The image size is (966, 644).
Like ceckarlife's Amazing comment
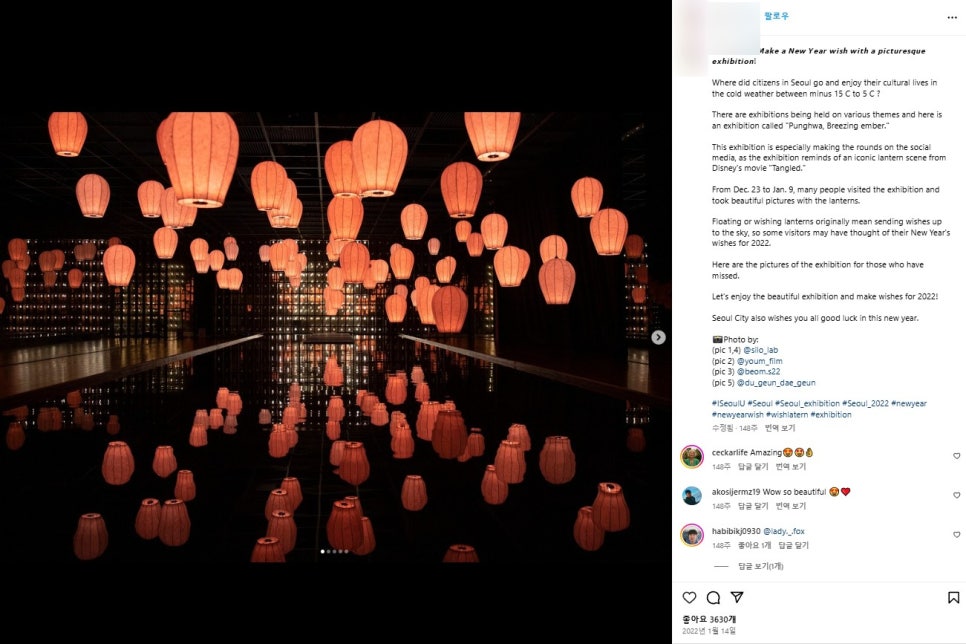pyautogui.click(x=956, y=456)
